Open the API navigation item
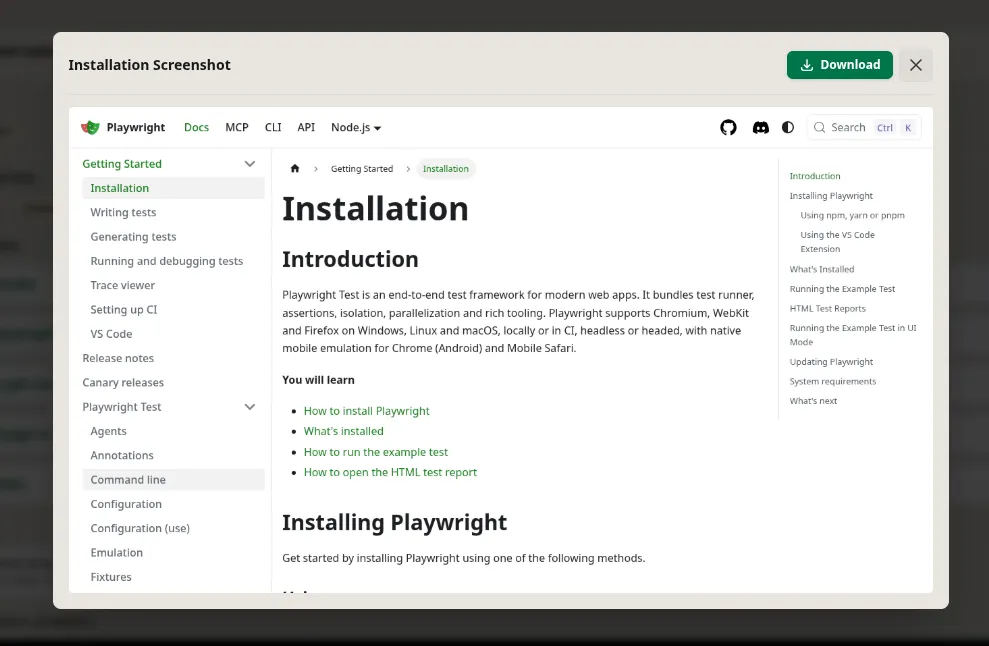This screenshot has height=646, width=989. 306,127
